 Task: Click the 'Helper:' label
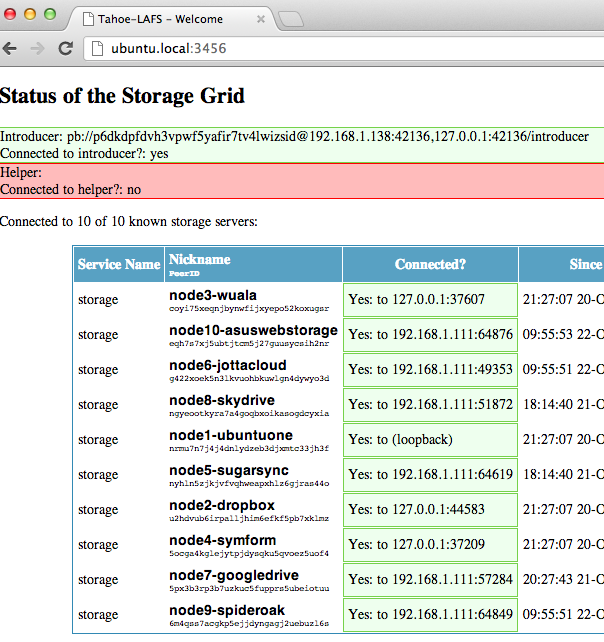[x=21, y=172]
